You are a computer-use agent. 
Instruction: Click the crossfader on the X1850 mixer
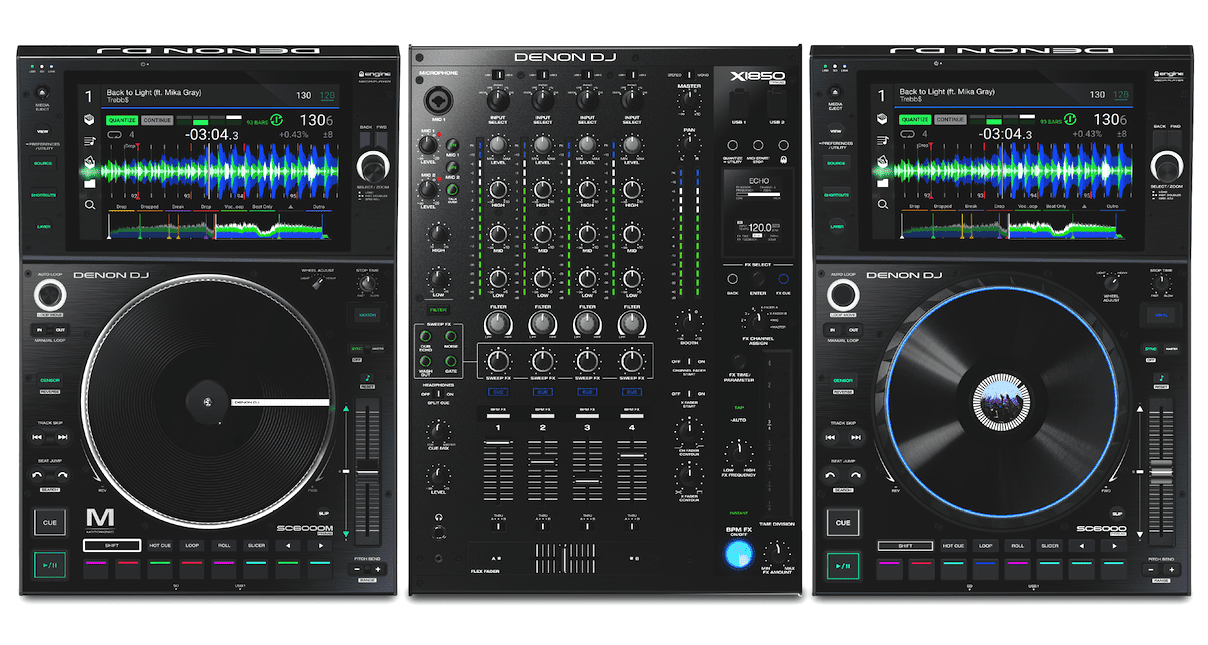click(567, 557)
